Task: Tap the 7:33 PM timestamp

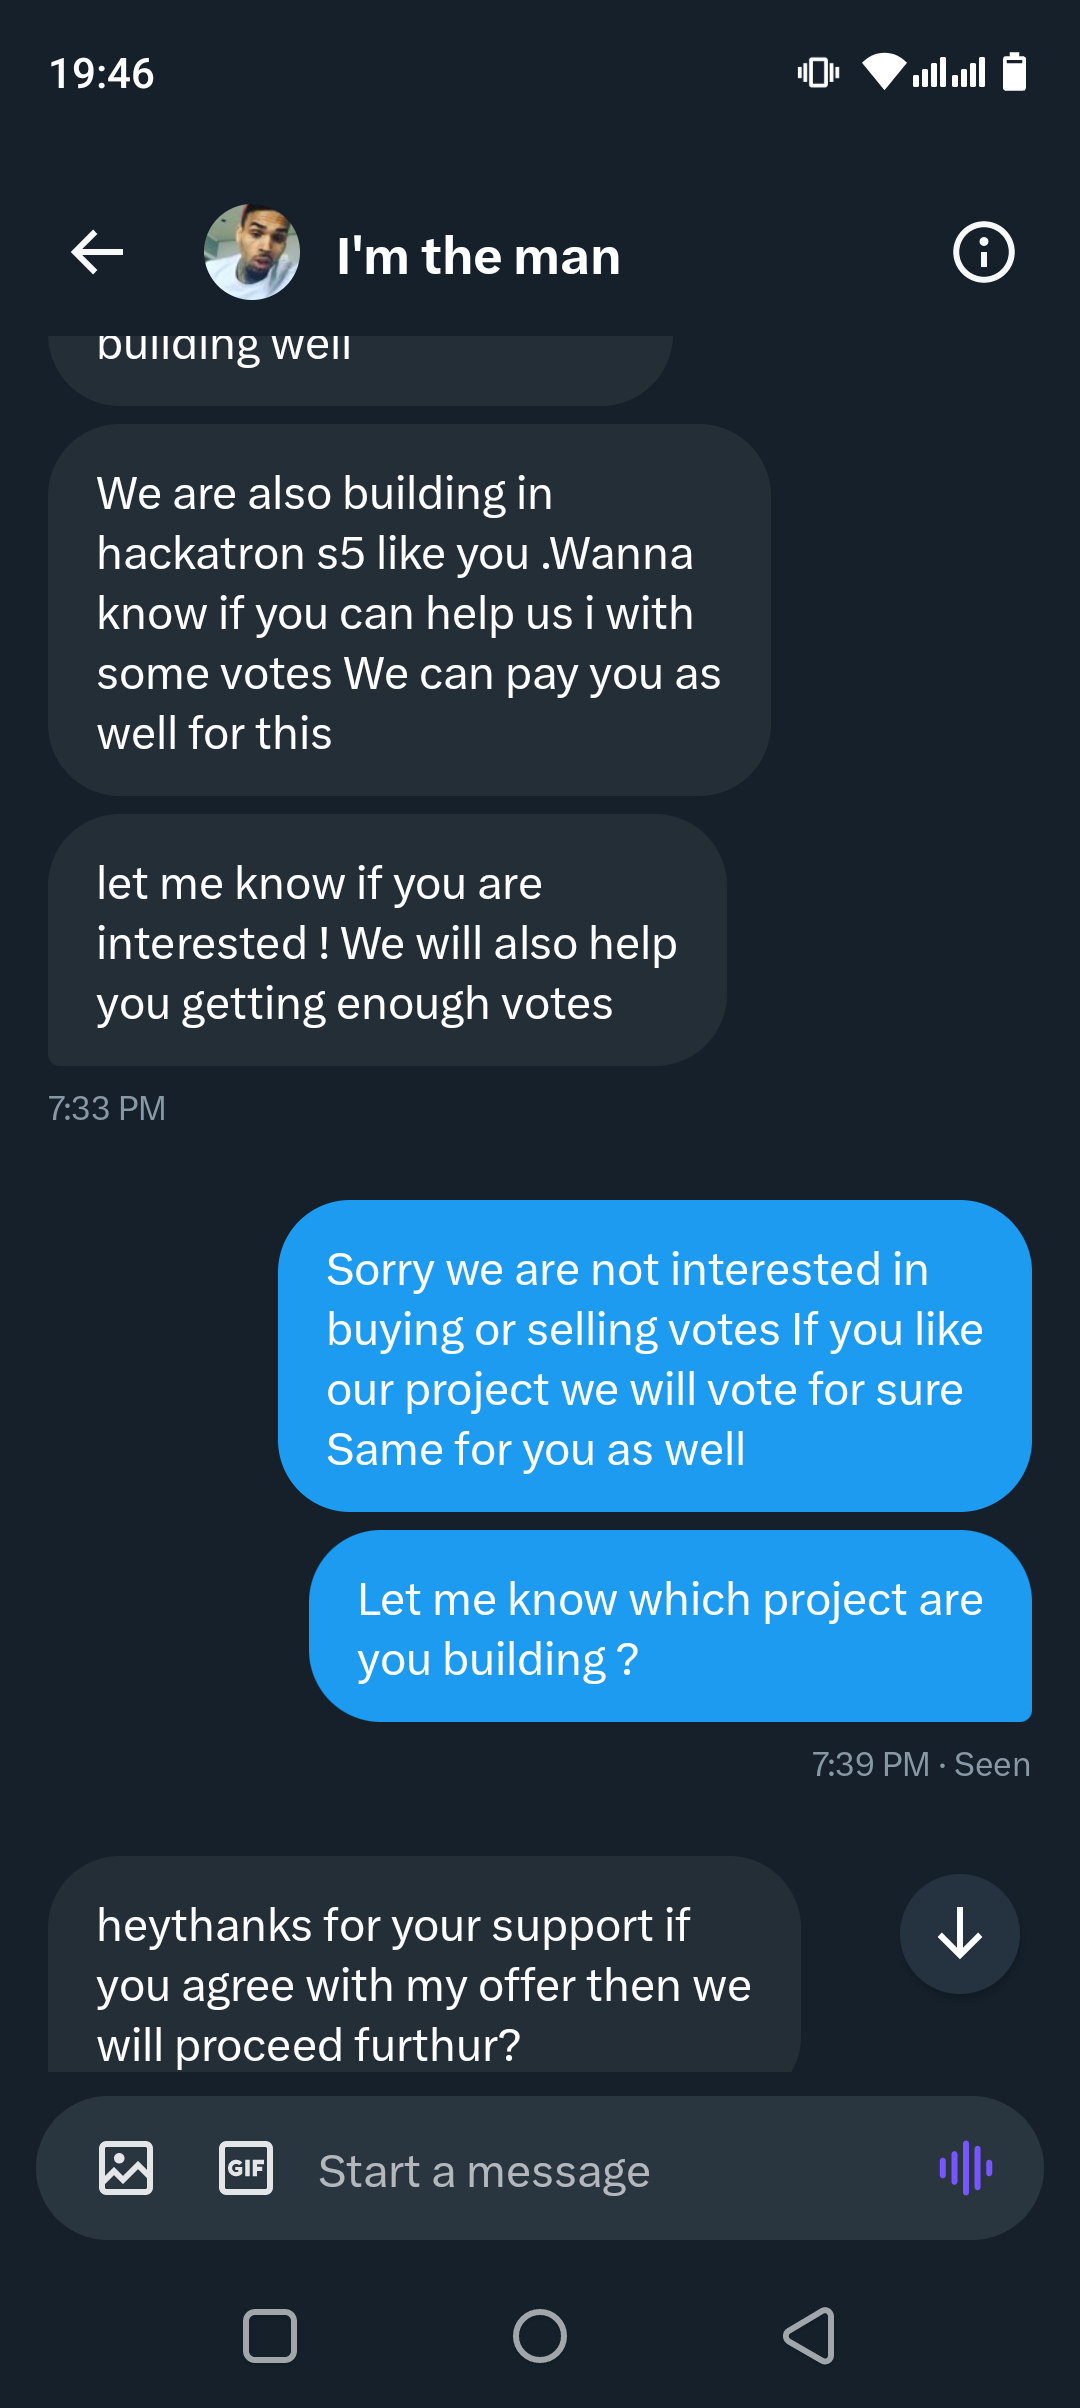Action: click(107, 1108)
